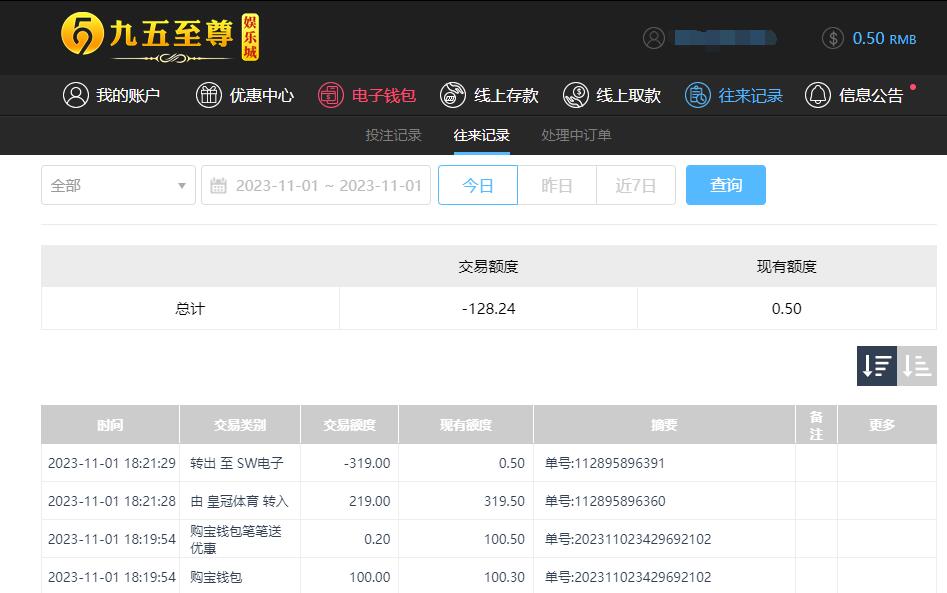Click the timestamp 2023-11-01 18:21:29
Viewport: 947px width, 593px height.
[112, 463]
